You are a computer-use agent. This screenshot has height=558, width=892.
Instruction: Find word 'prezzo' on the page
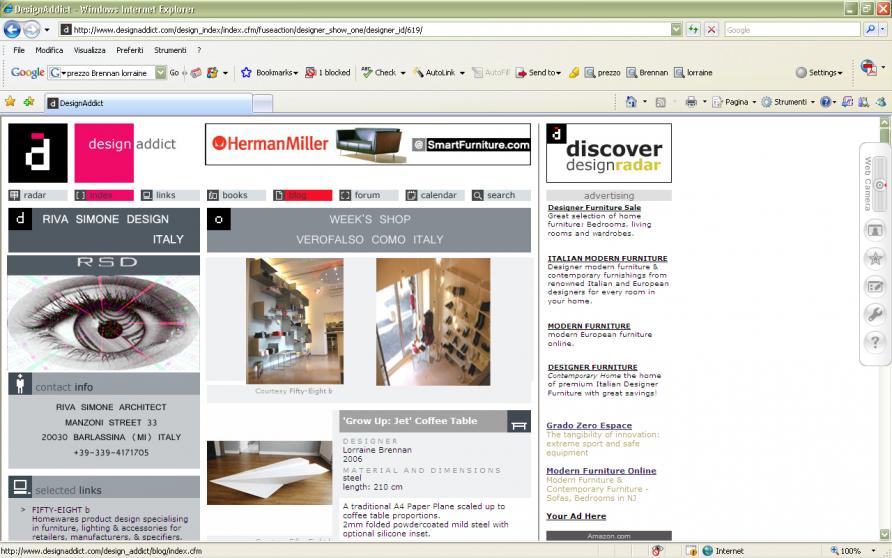[x=602, y=72]
